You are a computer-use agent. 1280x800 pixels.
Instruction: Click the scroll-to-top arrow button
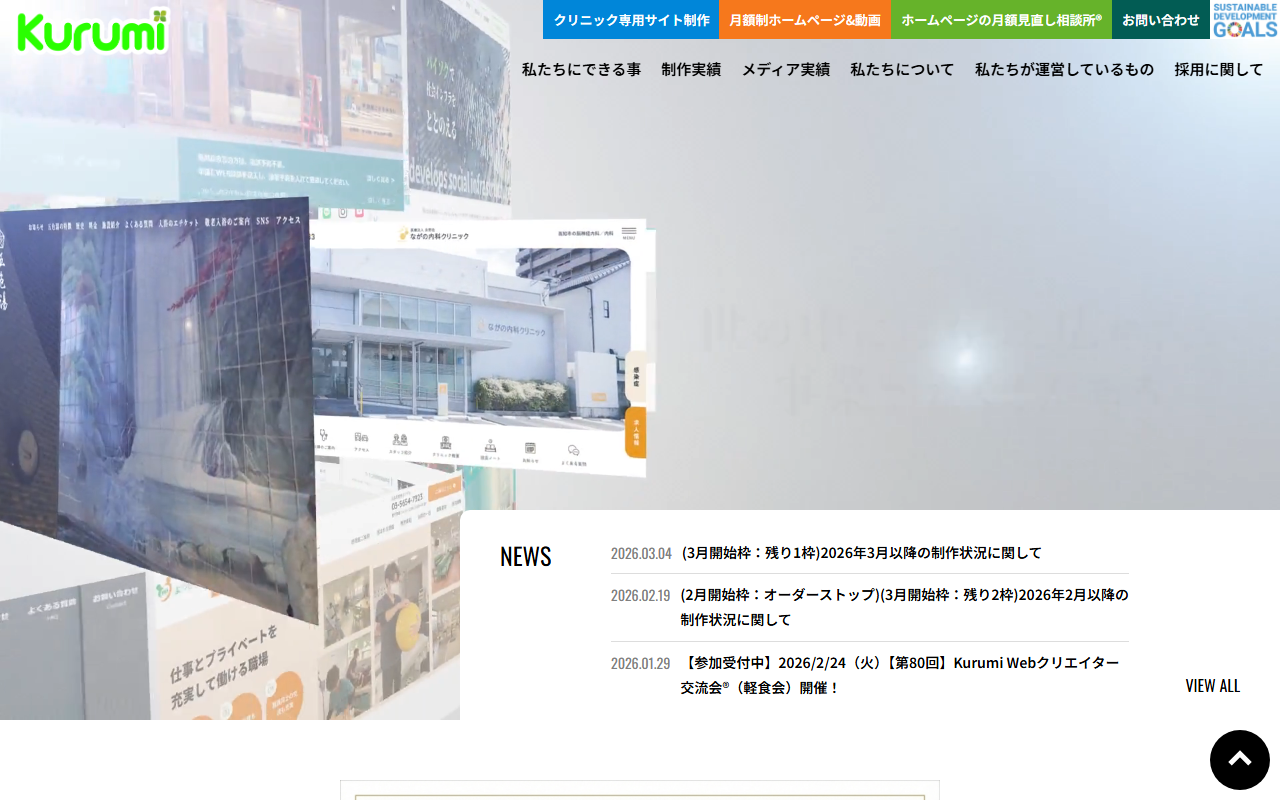tap(1239, 760)
